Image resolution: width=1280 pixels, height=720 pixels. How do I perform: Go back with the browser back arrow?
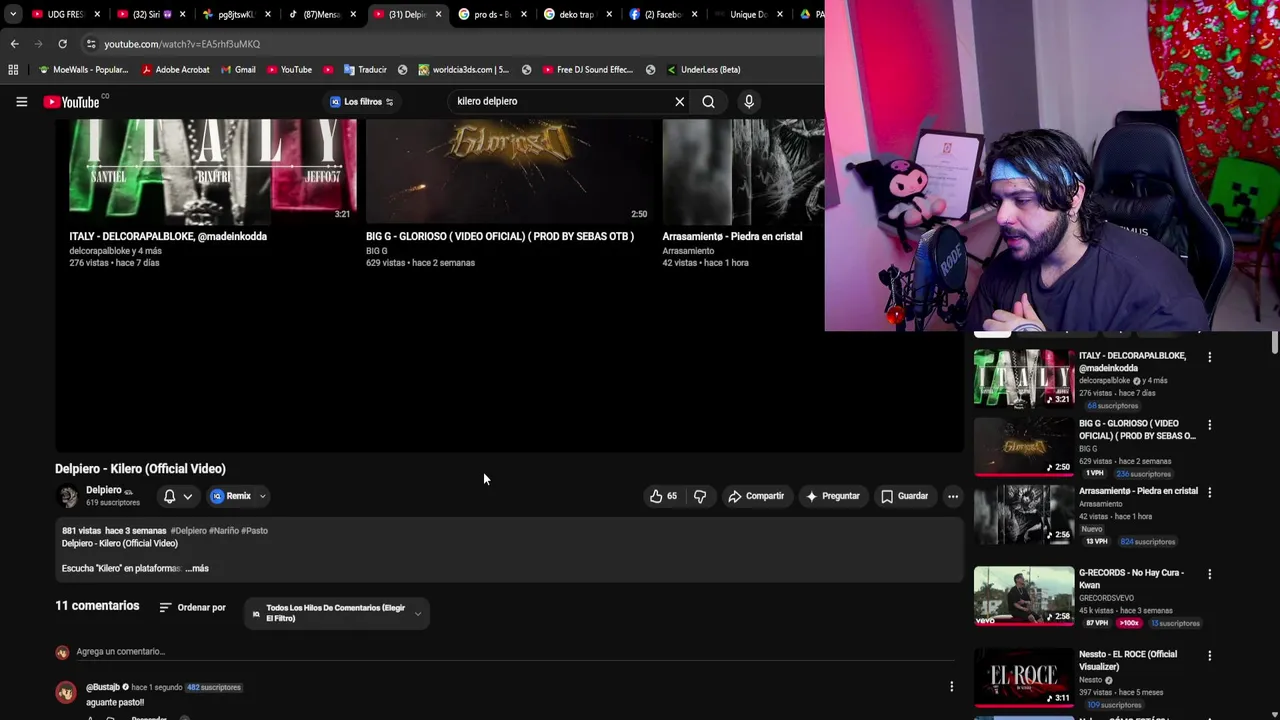pos(14,44)
